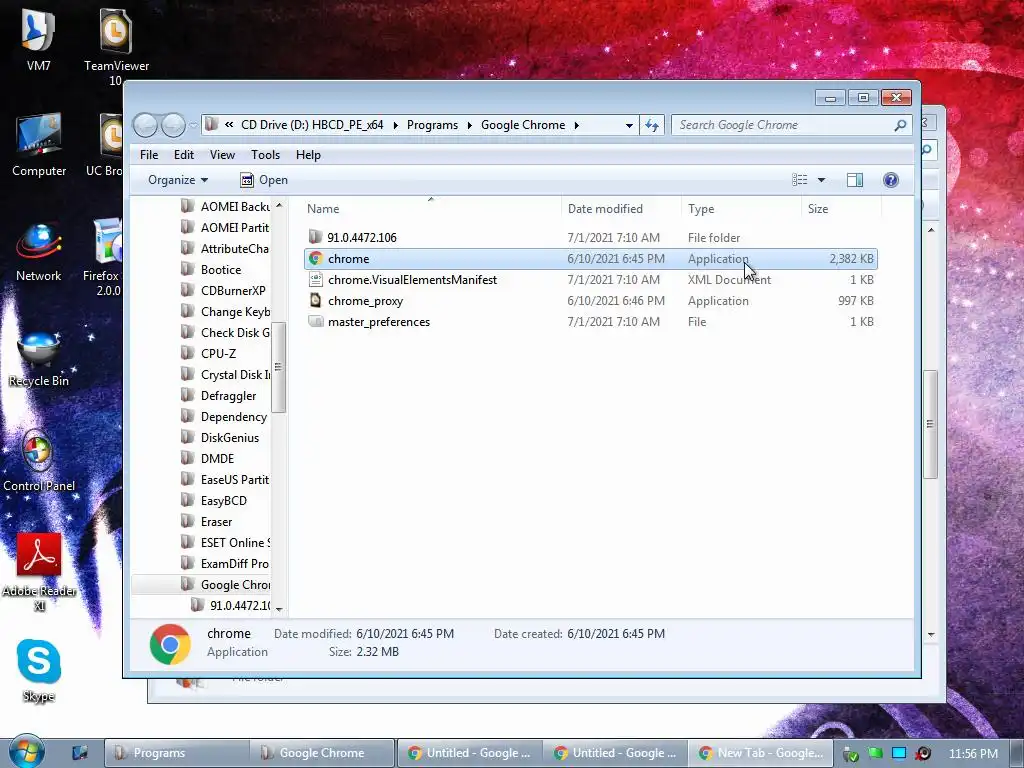Expand the arrow after Google Chrome in breadcrumb
Image resolution: width=1024 pixels, height=768 pixels.
point(577,125)
